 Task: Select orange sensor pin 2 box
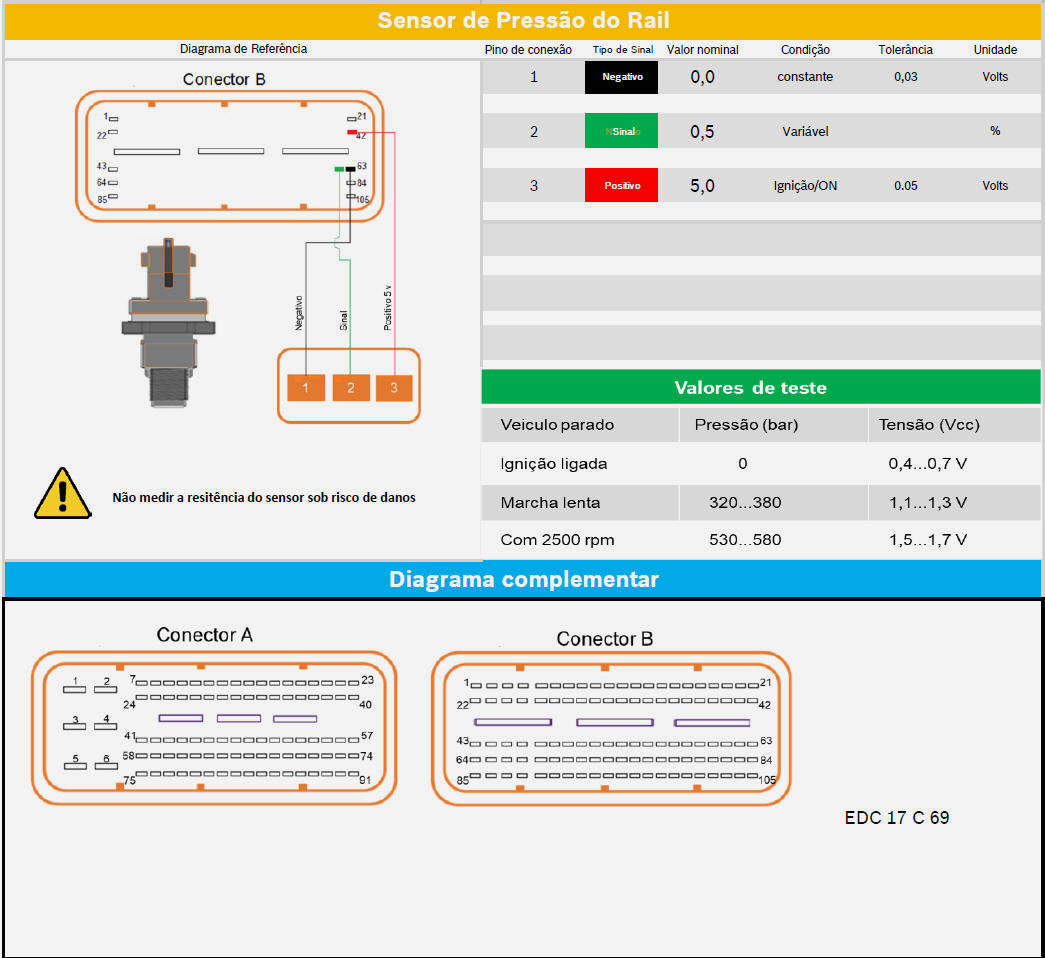pyautogui.click(x=350, y=388)
